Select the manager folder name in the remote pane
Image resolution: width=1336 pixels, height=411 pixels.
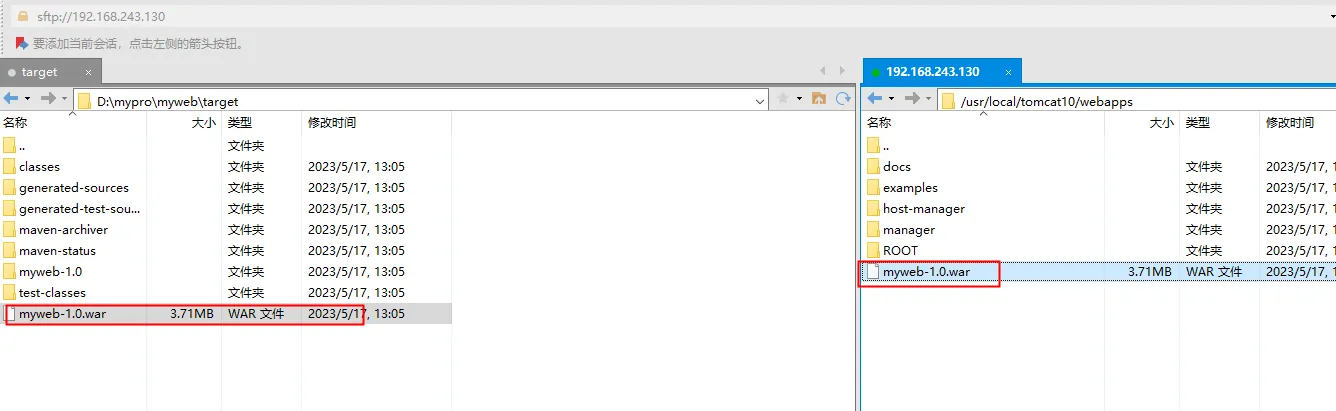click(909, 230)
